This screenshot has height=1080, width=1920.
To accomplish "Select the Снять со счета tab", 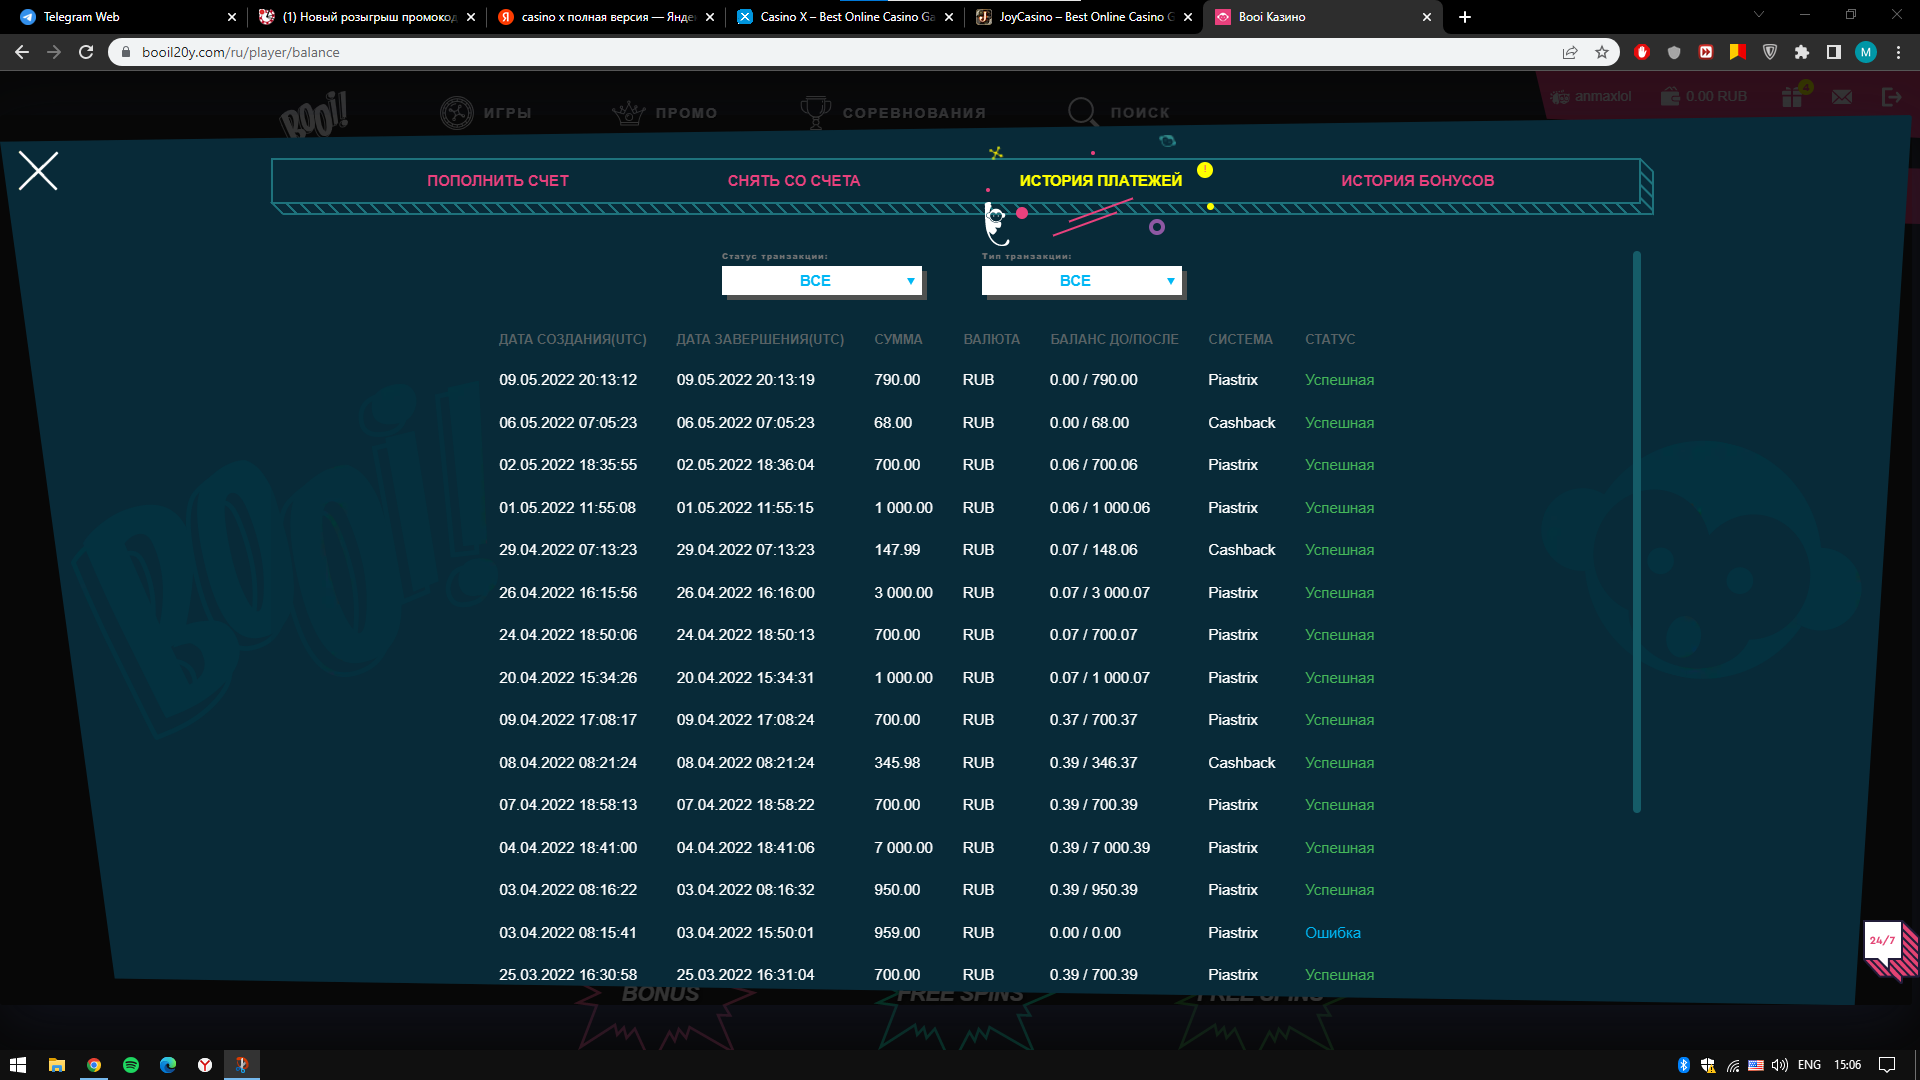I will click(x=793, y=181).
